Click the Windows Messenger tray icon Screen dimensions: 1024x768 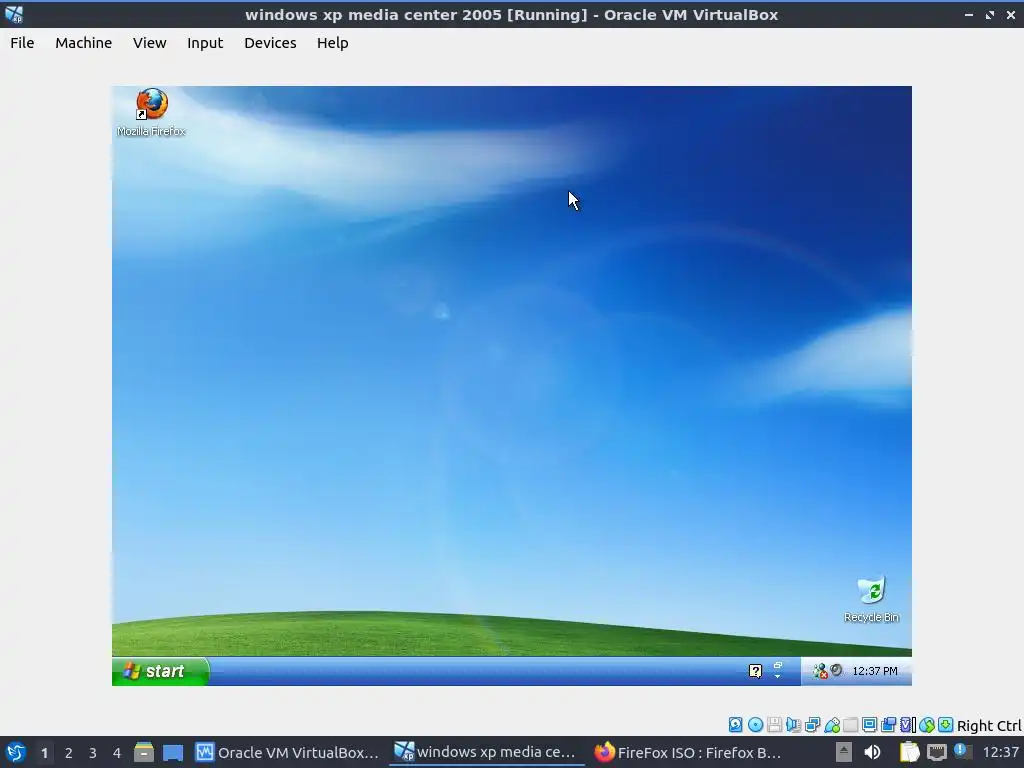820,671
